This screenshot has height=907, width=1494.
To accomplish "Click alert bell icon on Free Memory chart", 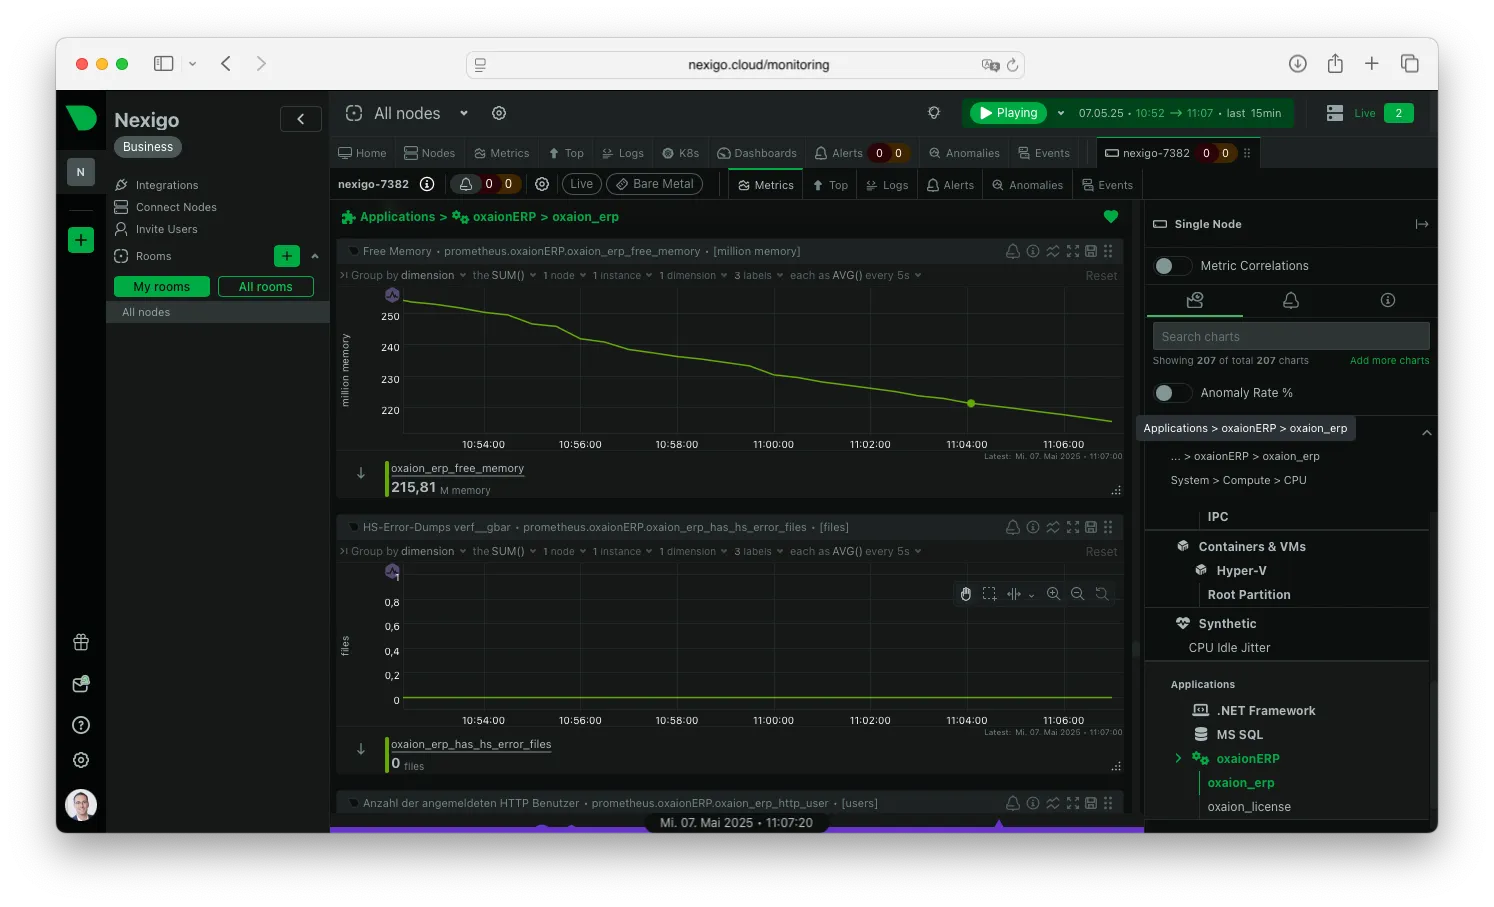I will [1013, 251].
